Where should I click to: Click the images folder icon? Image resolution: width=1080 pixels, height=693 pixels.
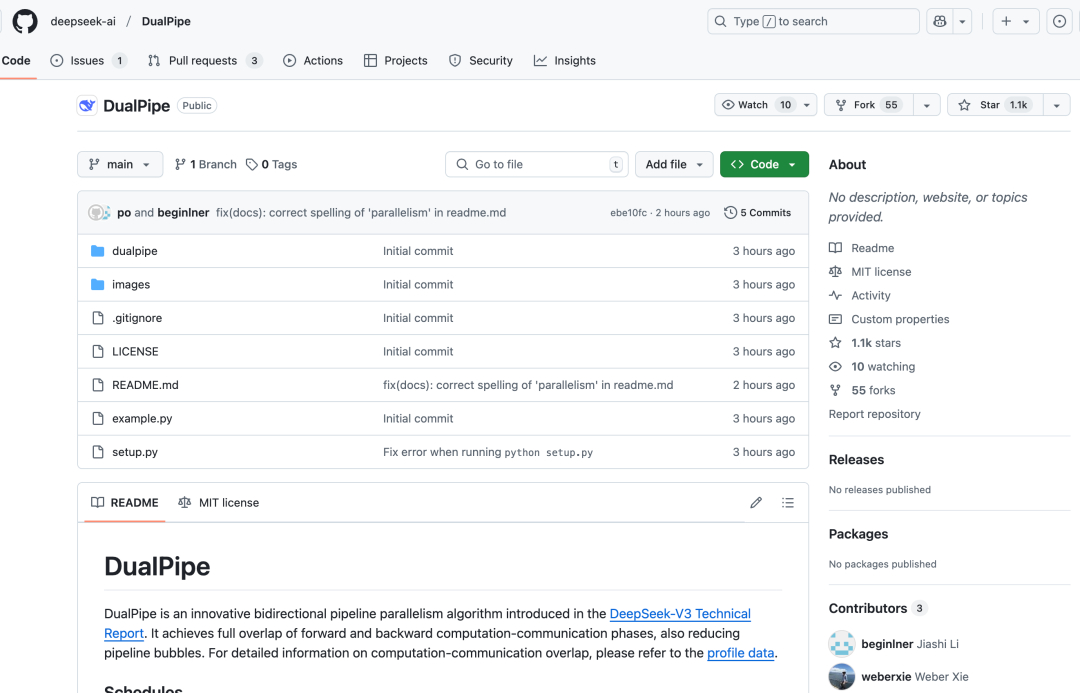click(x=98, y=285)
